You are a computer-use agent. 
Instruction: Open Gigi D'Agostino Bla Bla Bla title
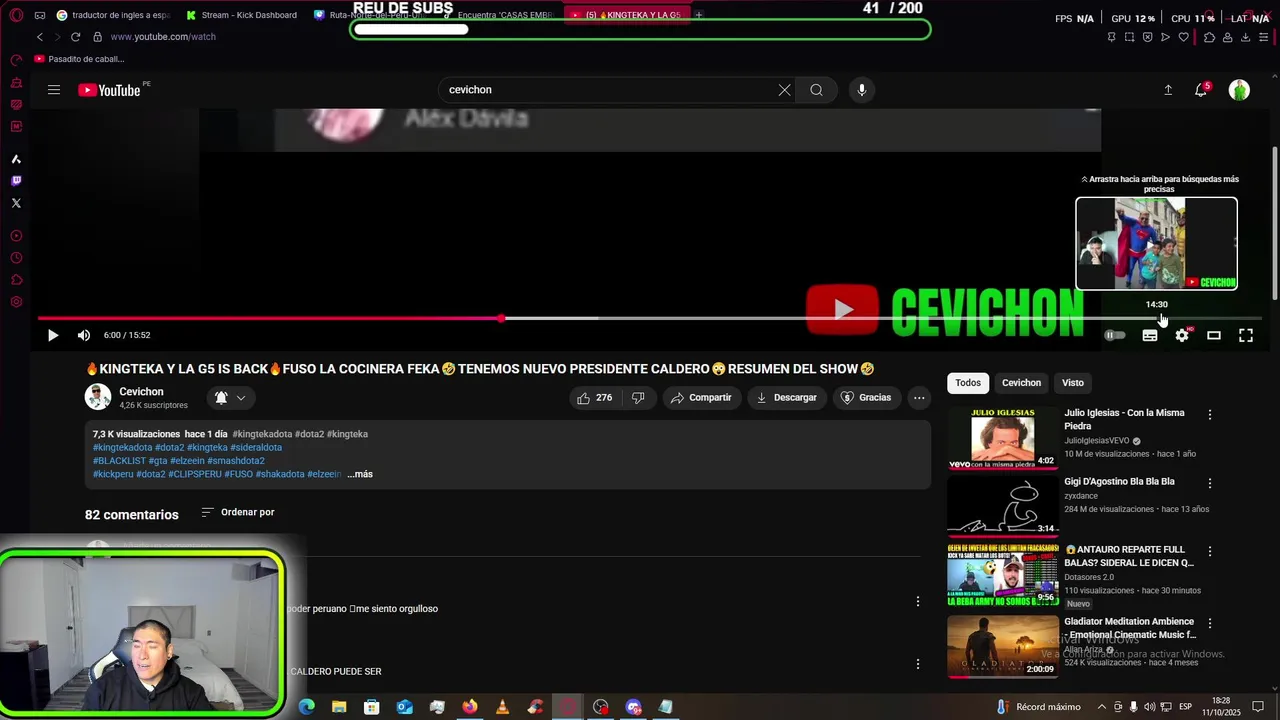[1119, 482]
